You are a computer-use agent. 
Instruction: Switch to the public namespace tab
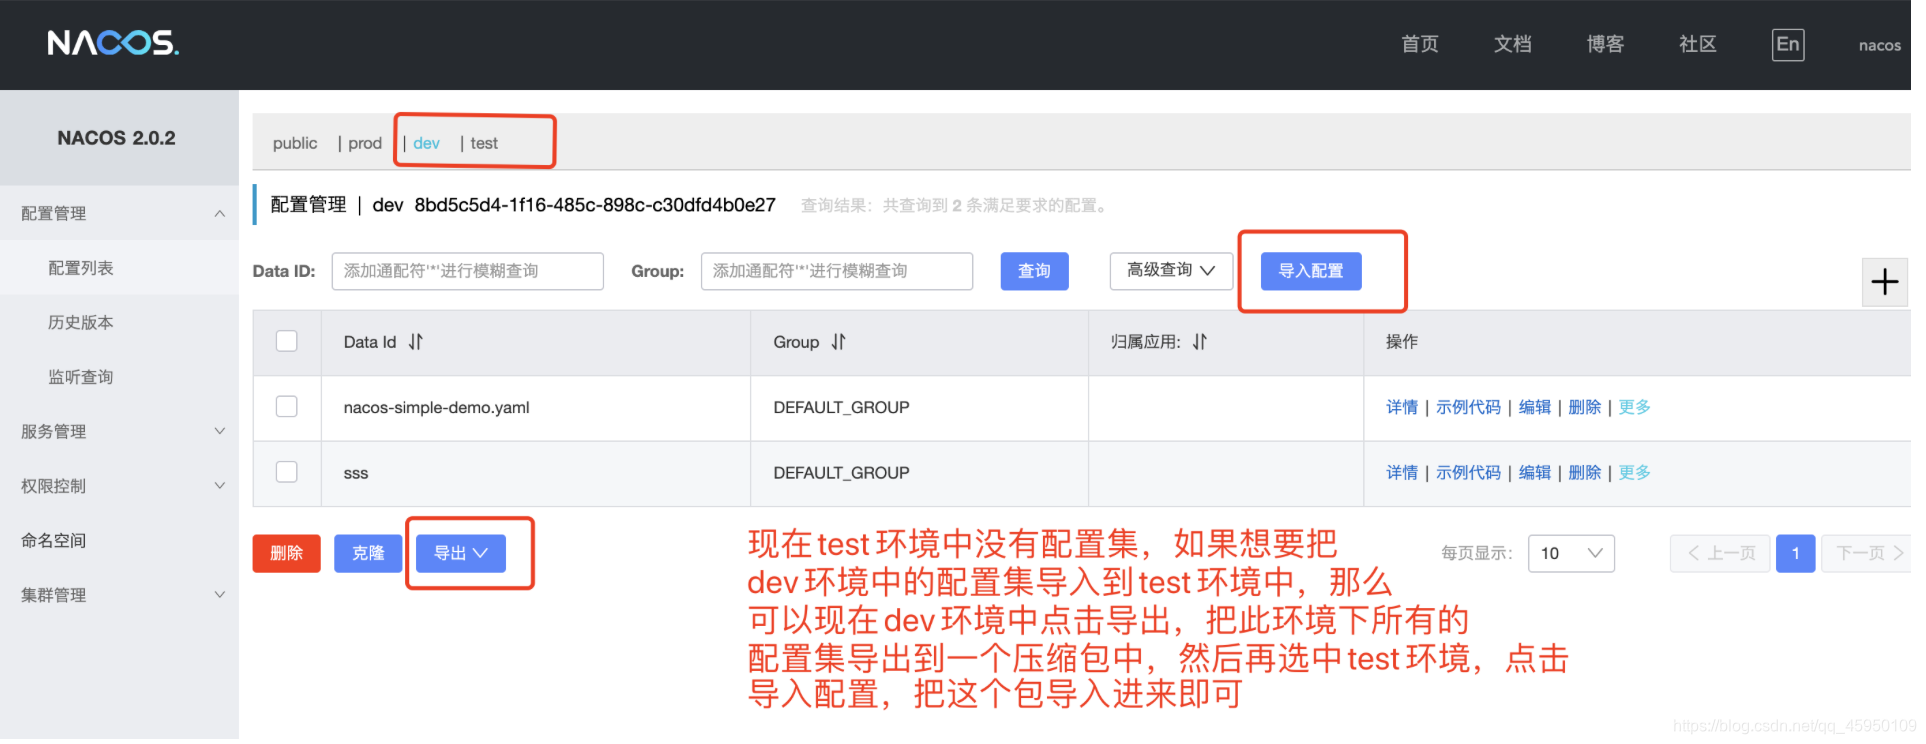295,143
